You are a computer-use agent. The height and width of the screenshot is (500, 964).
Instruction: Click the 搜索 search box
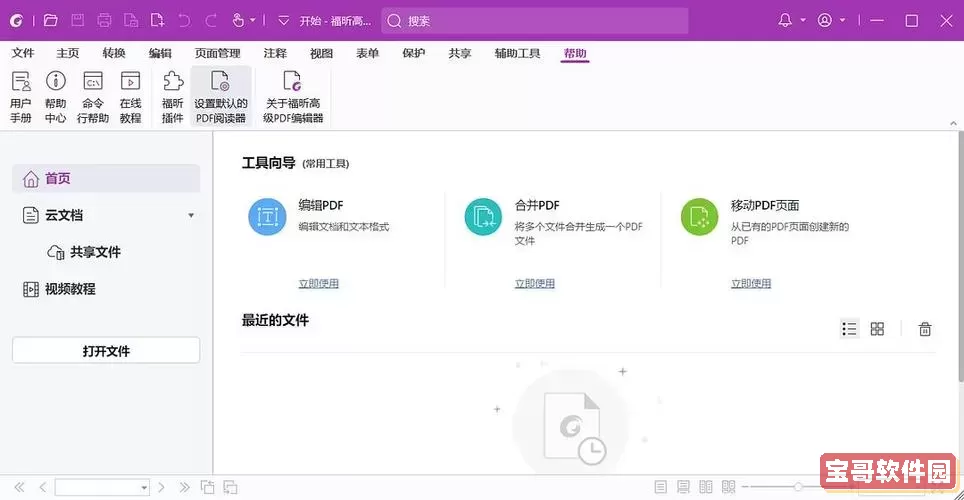pos(535,21)
